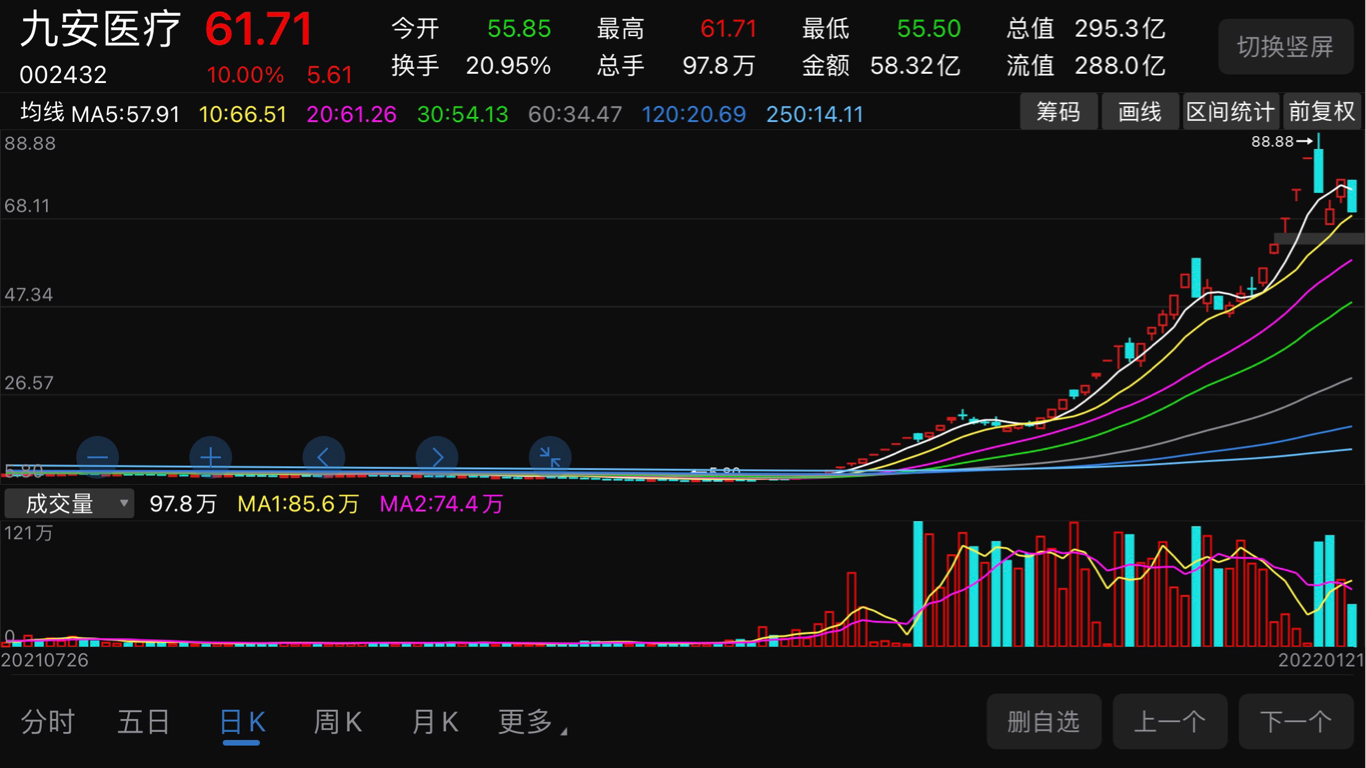
Task: Click the 删自选 button
Action: coord(1044,722)
